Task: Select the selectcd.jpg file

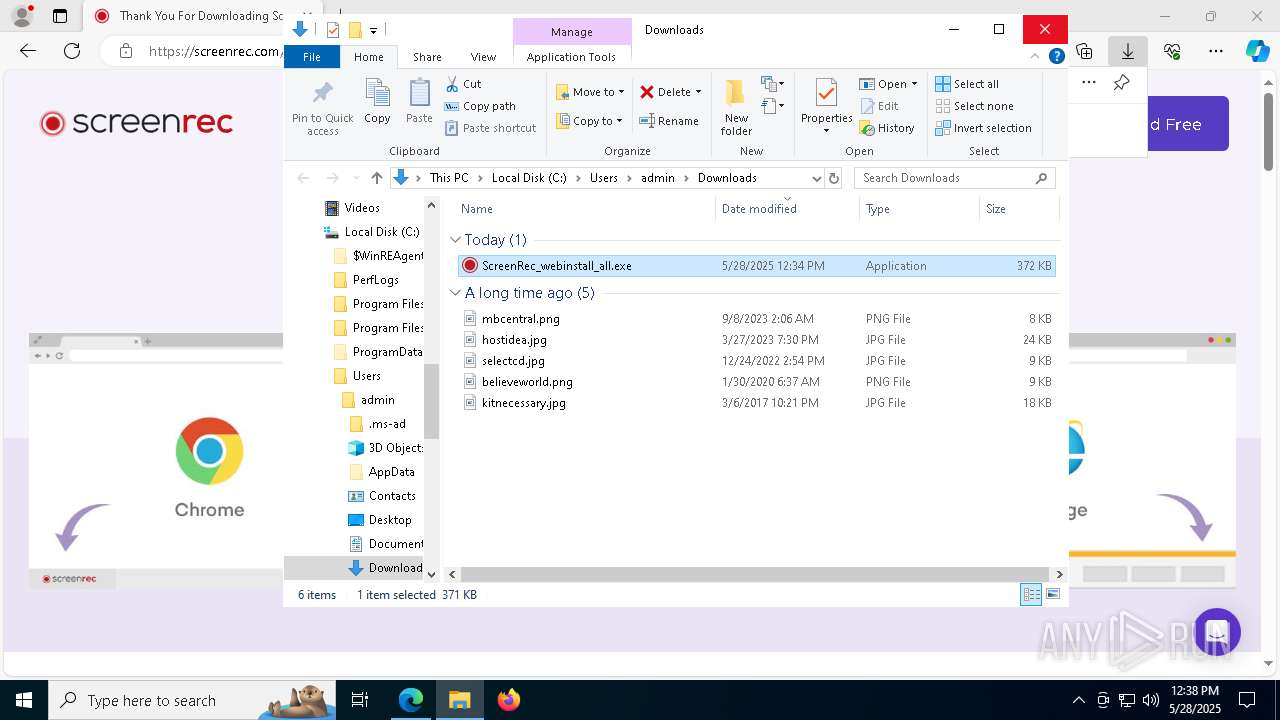Action: tap(513, 361)
